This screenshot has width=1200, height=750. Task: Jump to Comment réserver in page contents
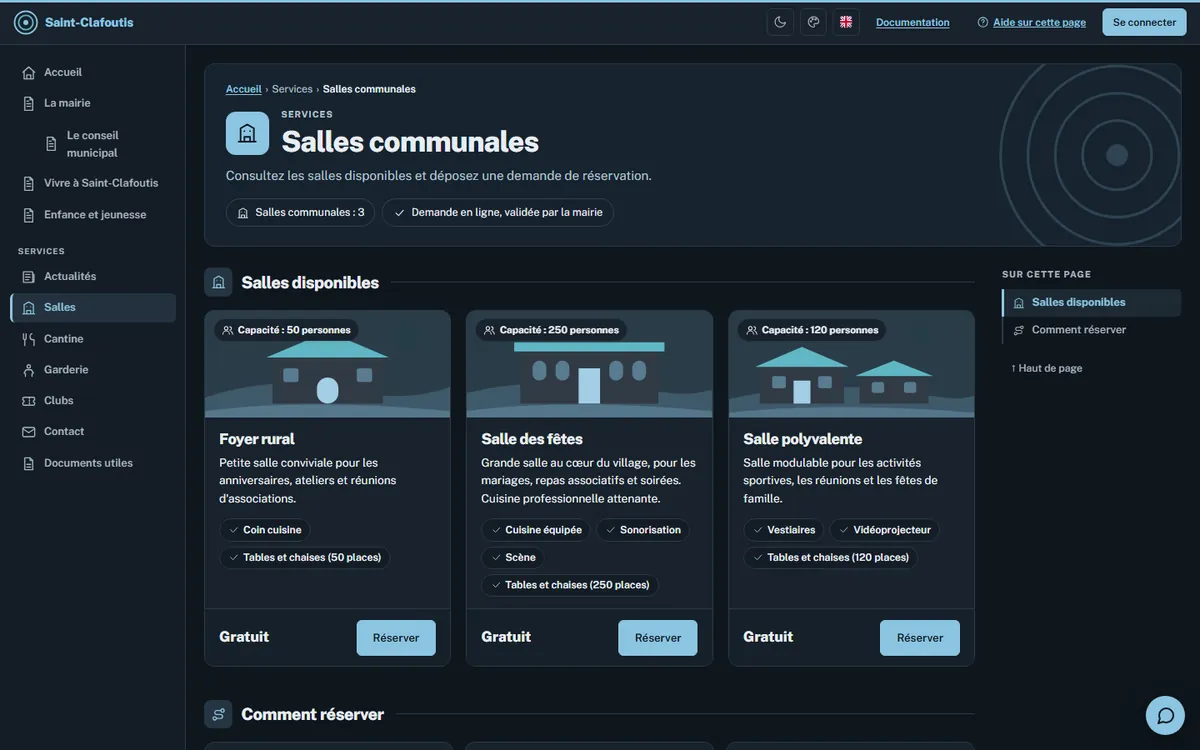1091,330
